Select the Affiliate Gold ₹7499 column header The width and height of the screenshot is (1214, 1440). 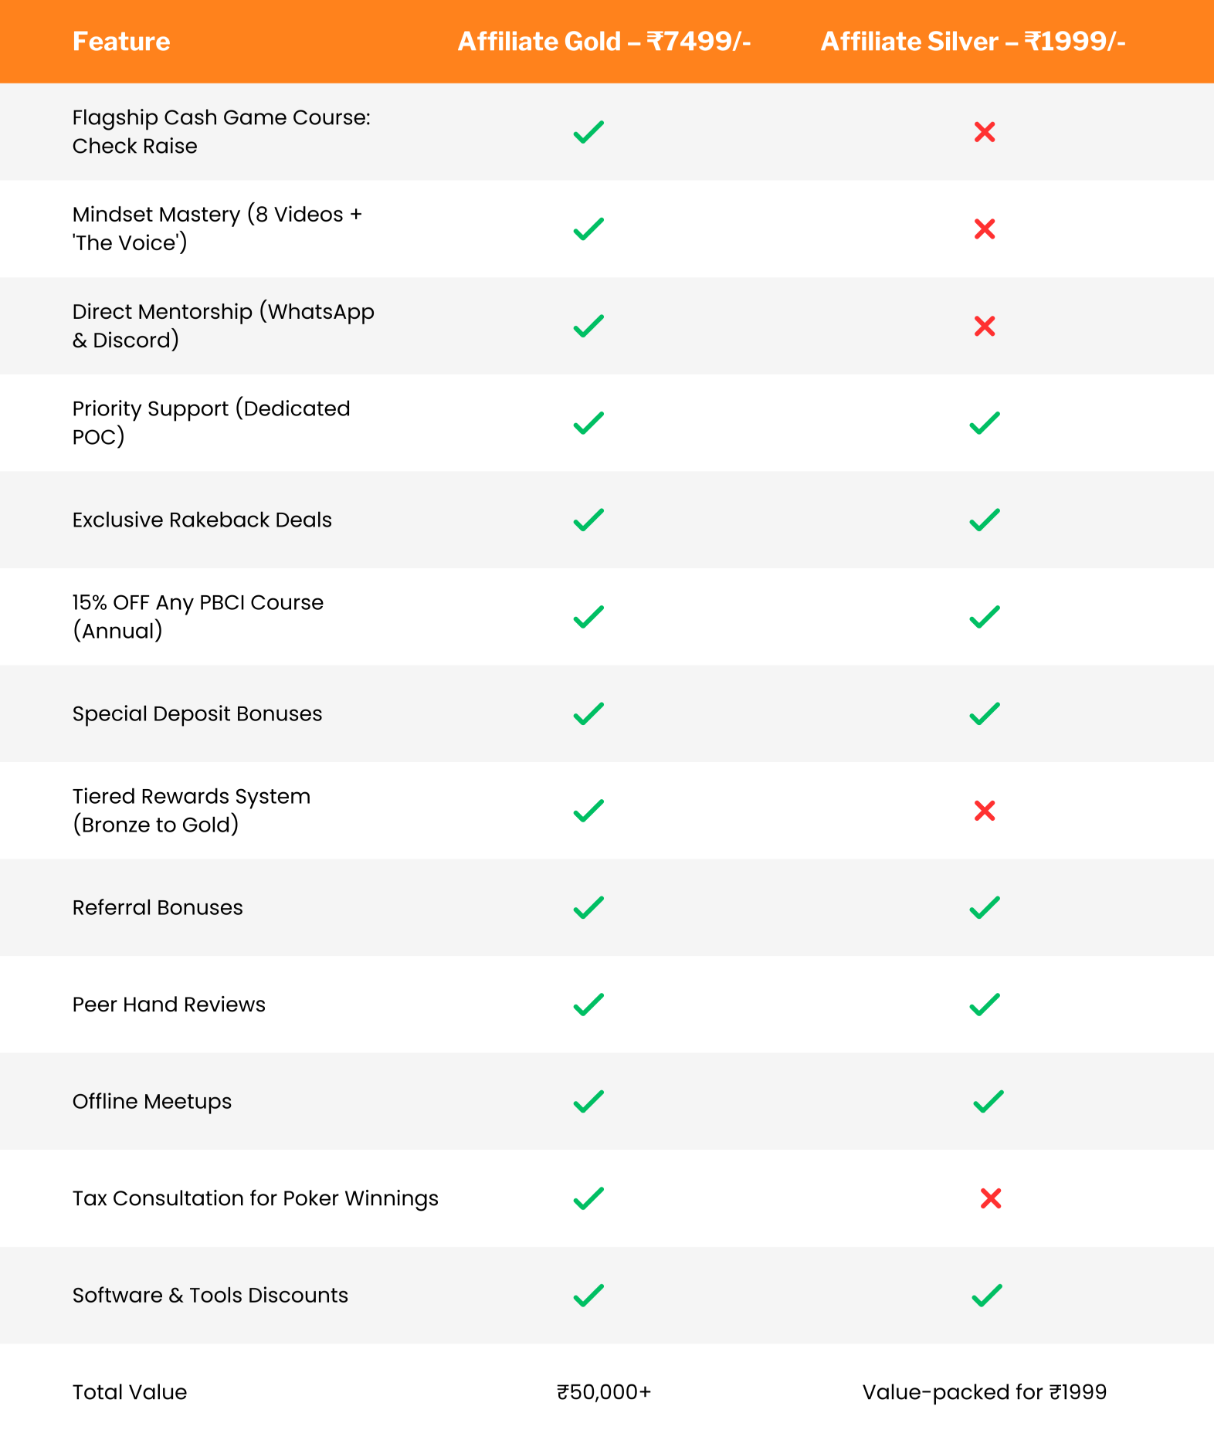(x=604, y=42)
